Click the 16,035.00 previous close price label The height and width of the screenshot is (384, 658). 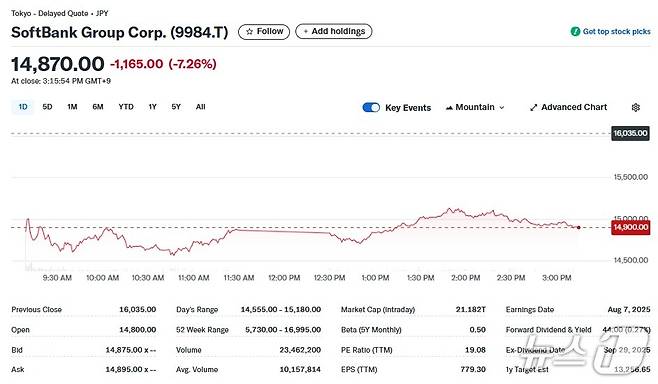coord(630,133)
